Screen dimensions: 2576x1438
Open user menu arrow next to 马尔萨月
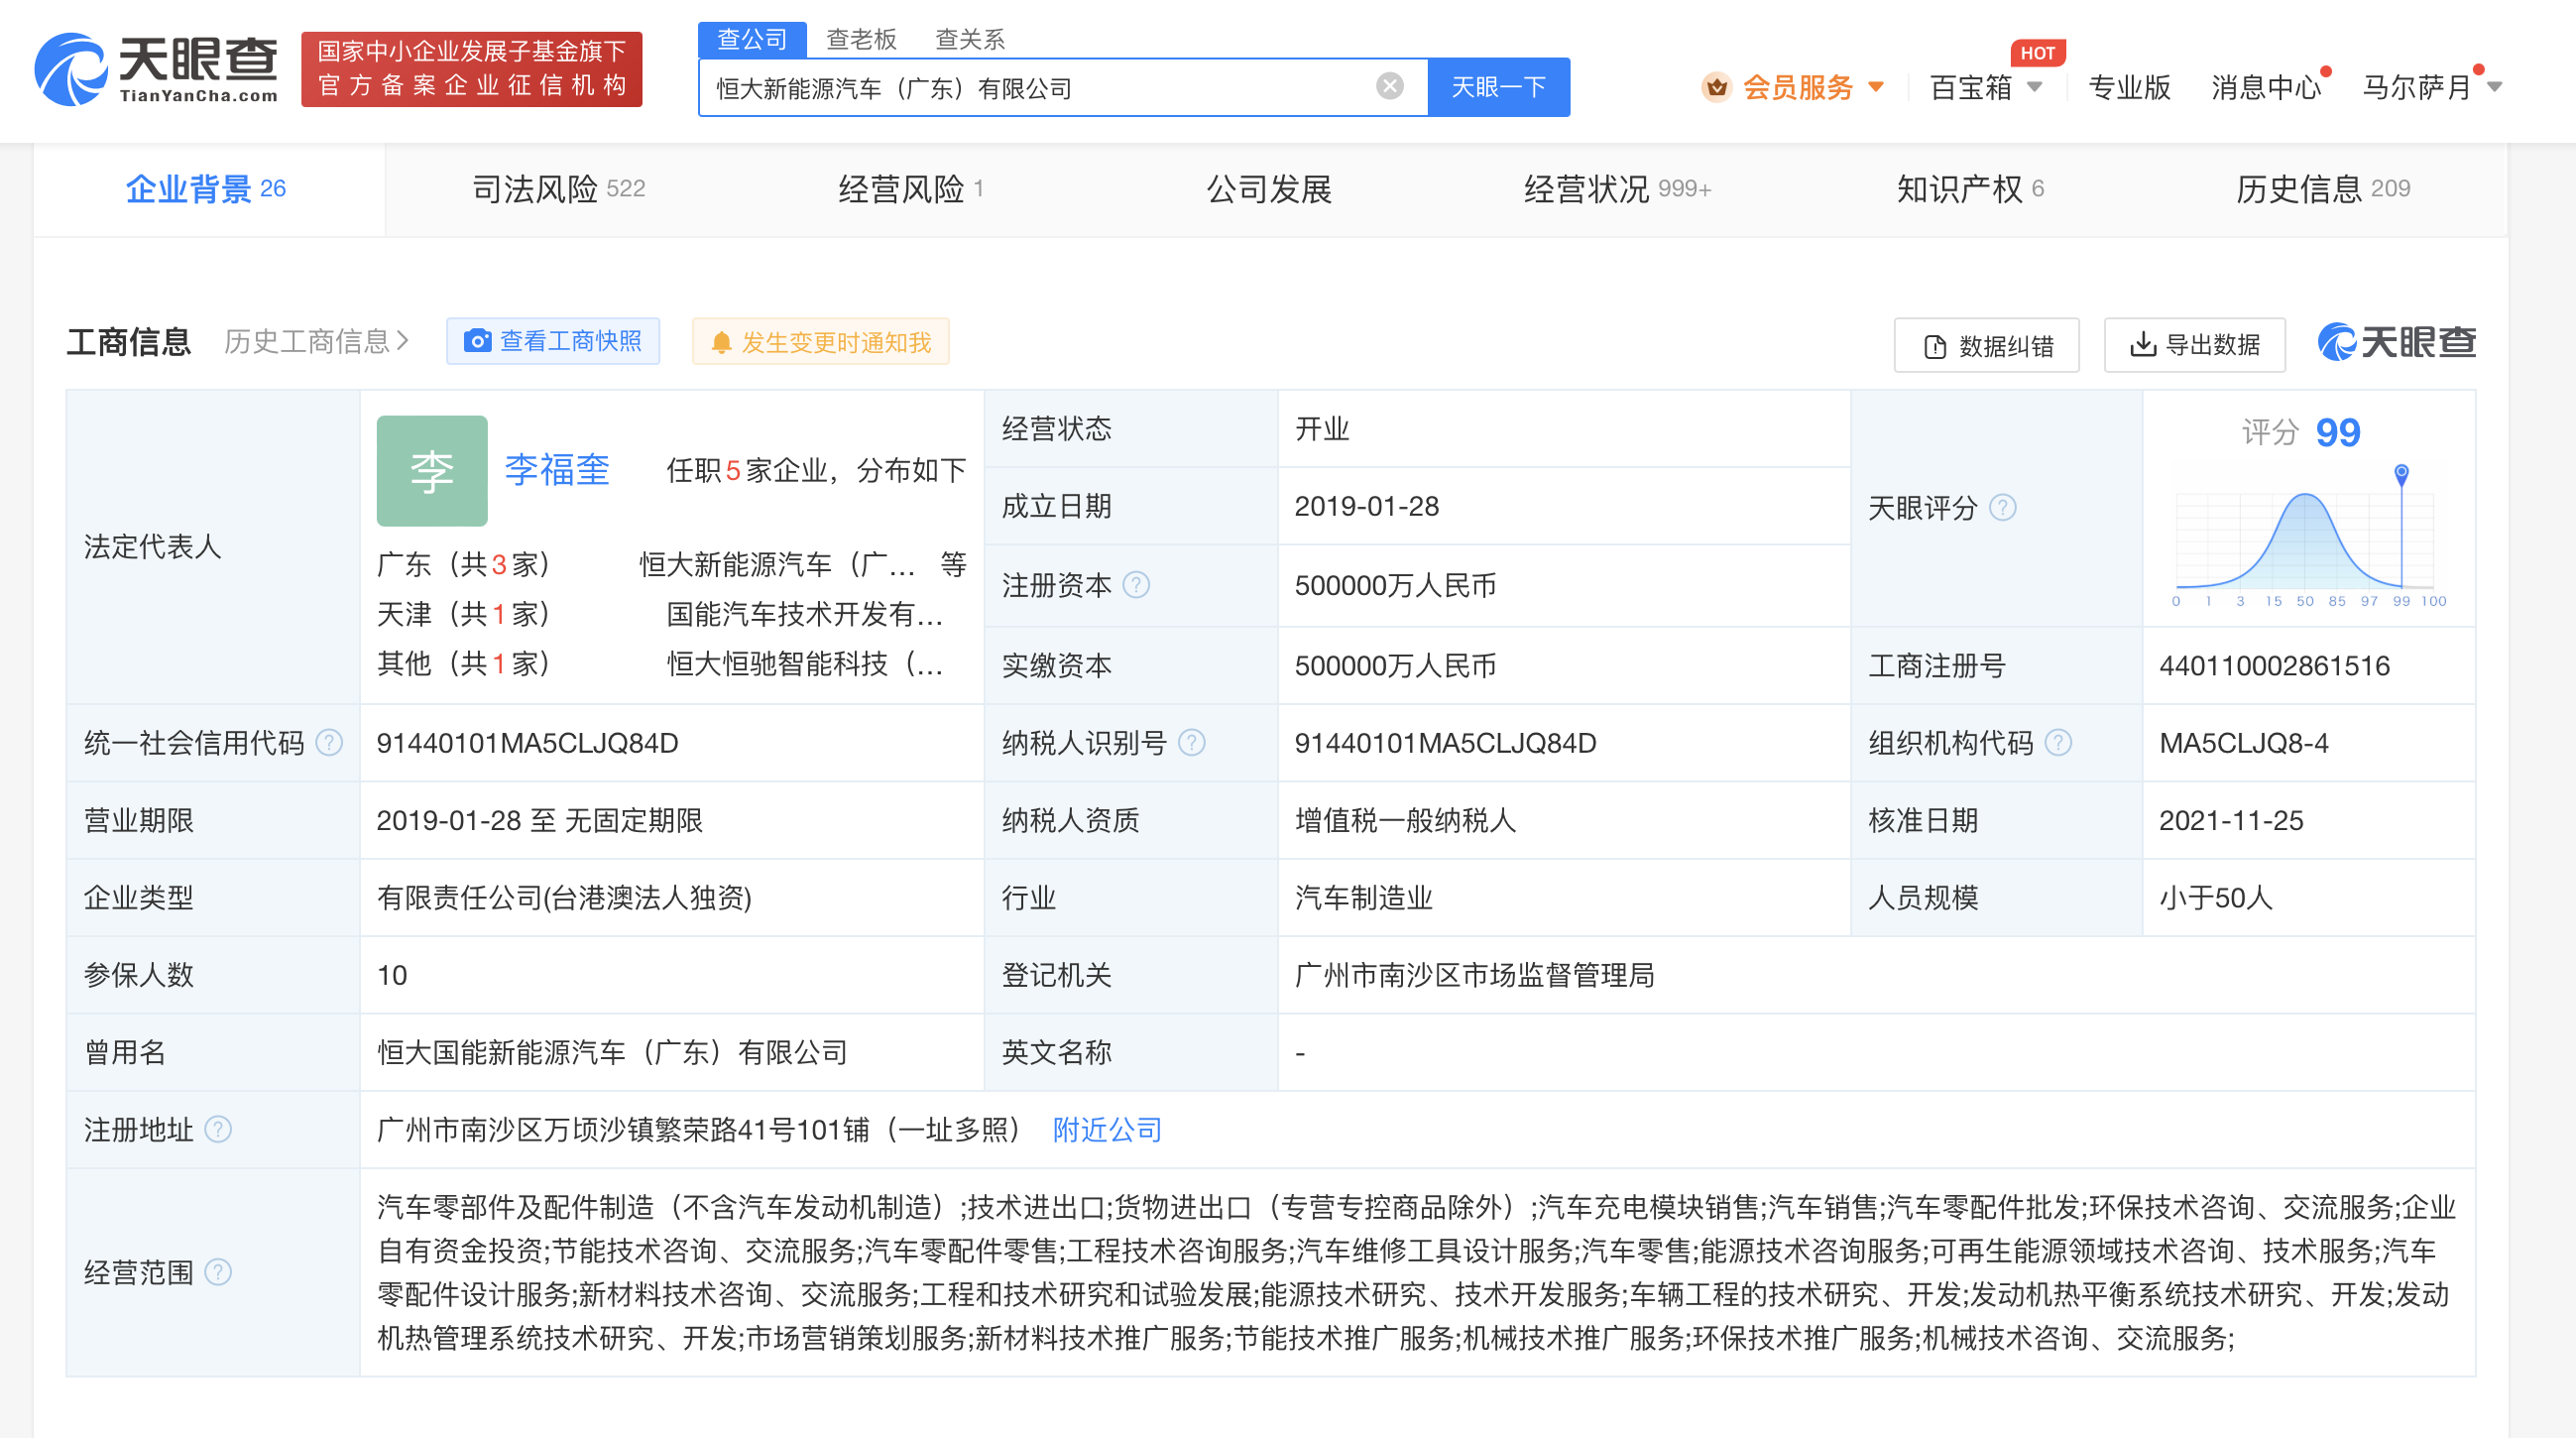[2494, 87]
